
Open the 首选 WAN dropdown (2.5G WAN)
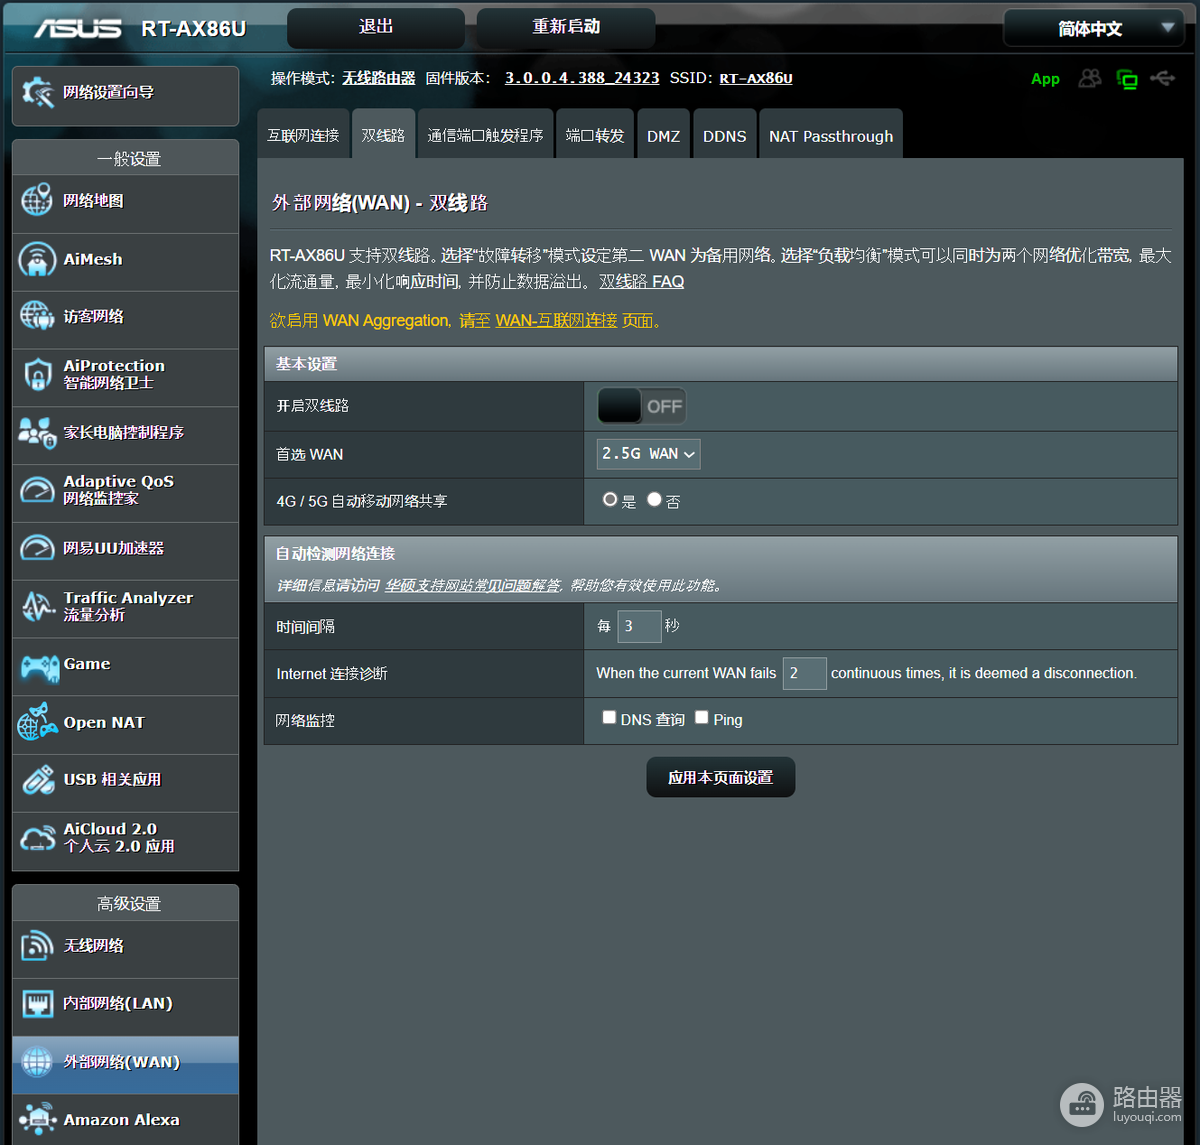tap(648, 454)
